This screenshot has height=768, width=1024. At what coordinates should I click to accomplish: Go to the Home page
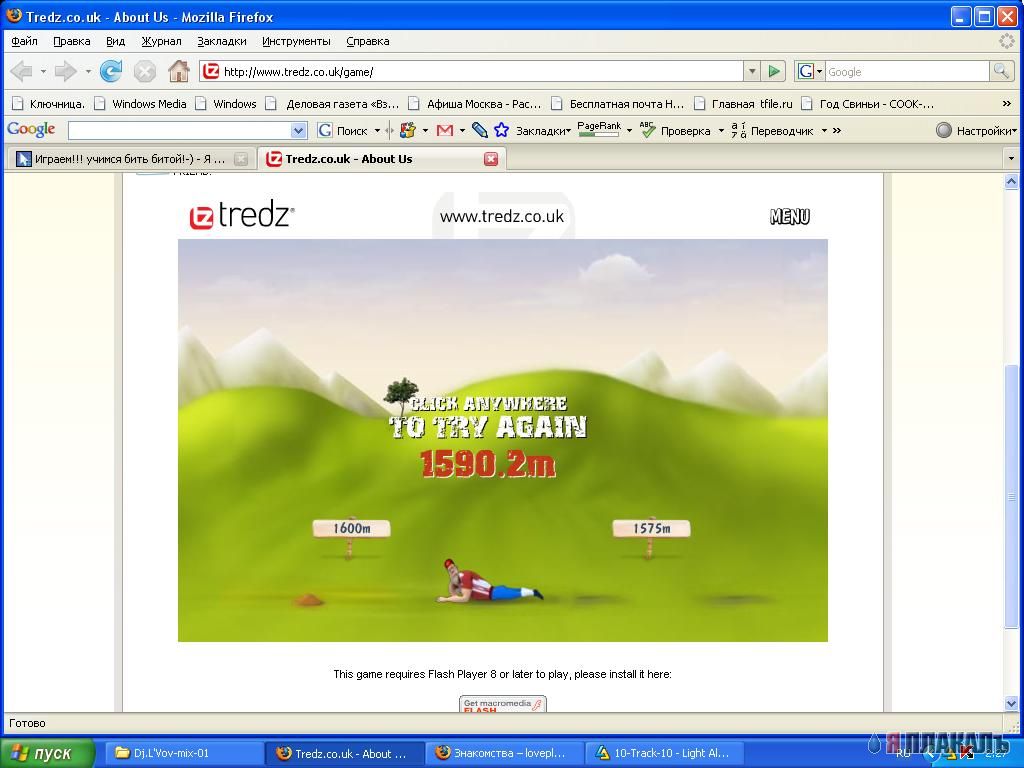click(178, 71)
